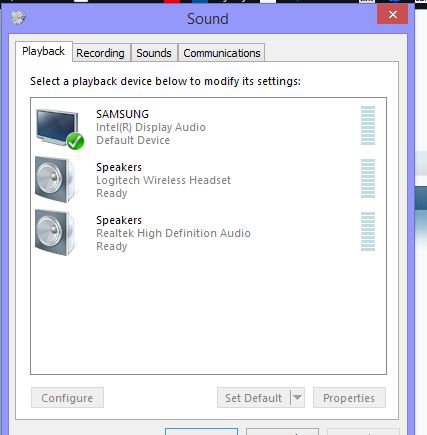Open the Sounds tab
427x435 pixels.
pos(154,53)
